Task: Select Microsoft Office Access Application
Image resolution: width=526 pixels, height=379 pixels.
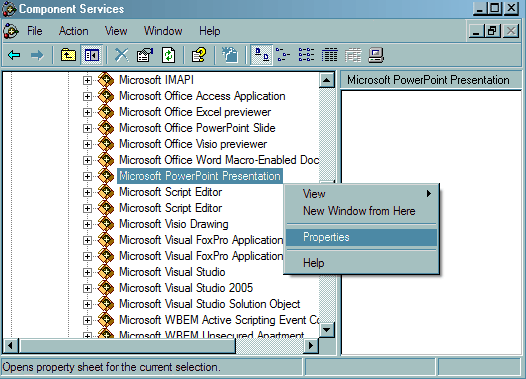Action: [x=202, y=96]
